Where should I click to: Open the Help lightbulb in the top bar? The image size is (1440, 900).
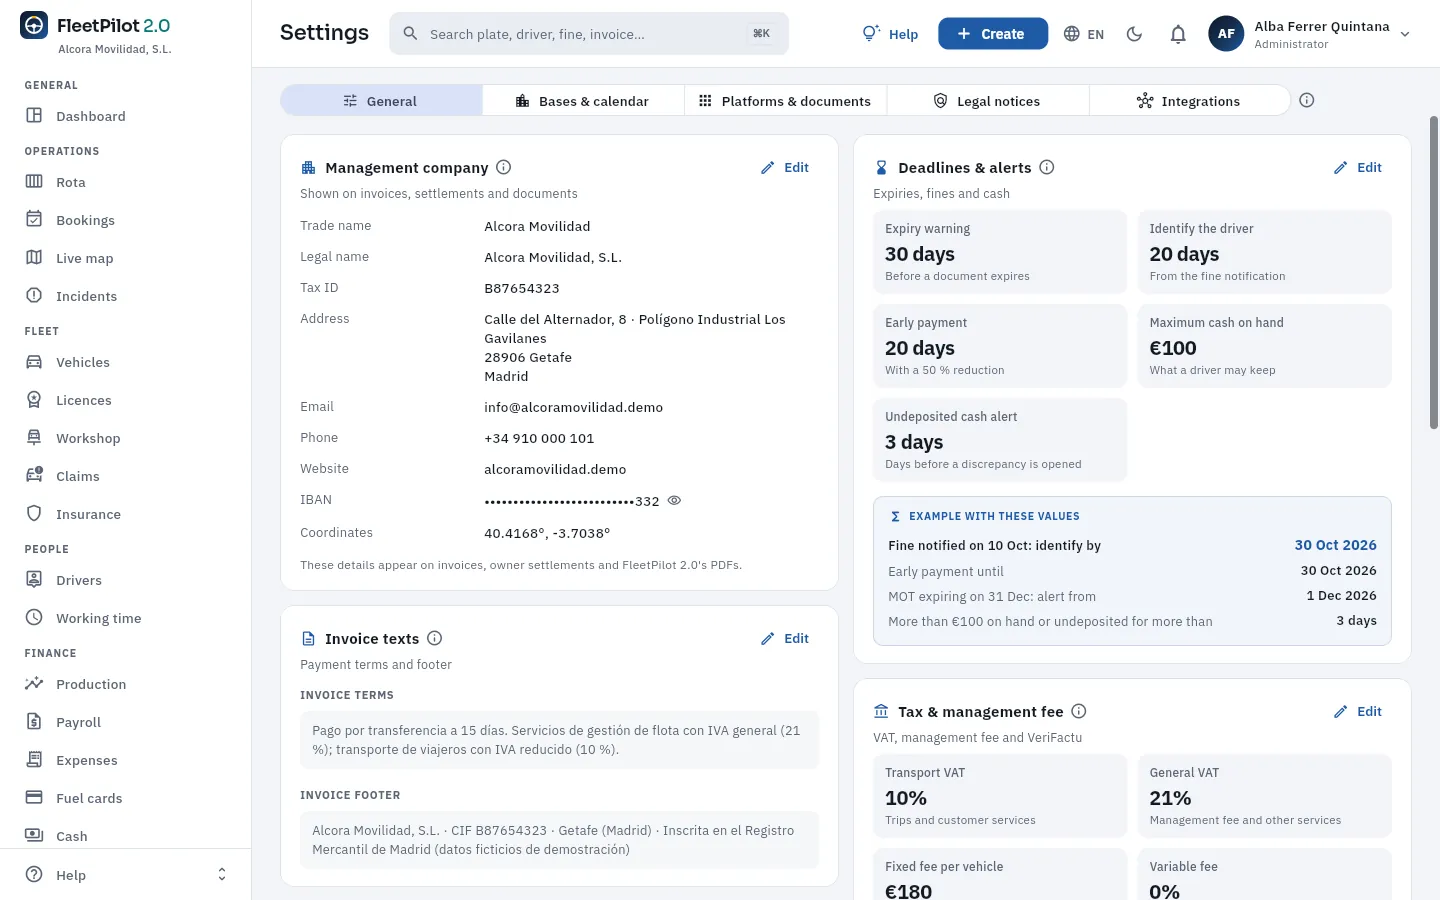tap(890, 34)
